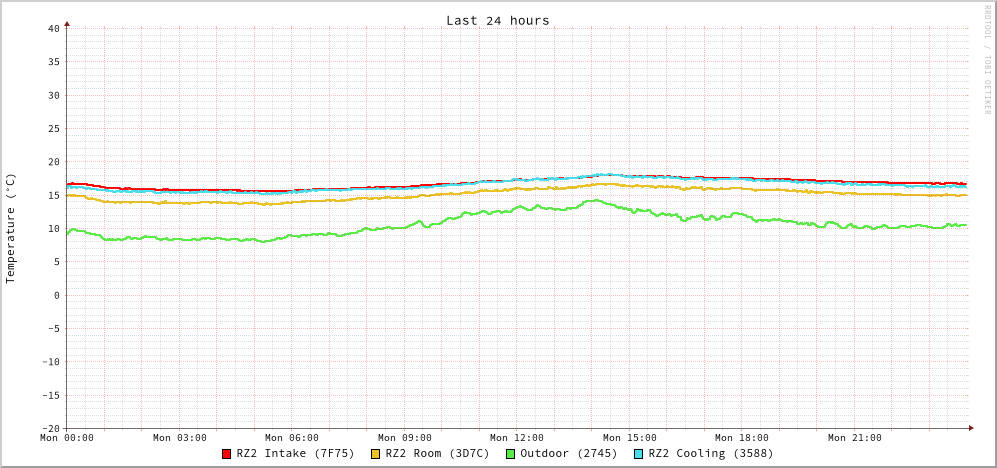The width and height of the screenshot is (997, 468).
Task: Click the arrow at the x-axis right end
Action: [x=970, y=428]
